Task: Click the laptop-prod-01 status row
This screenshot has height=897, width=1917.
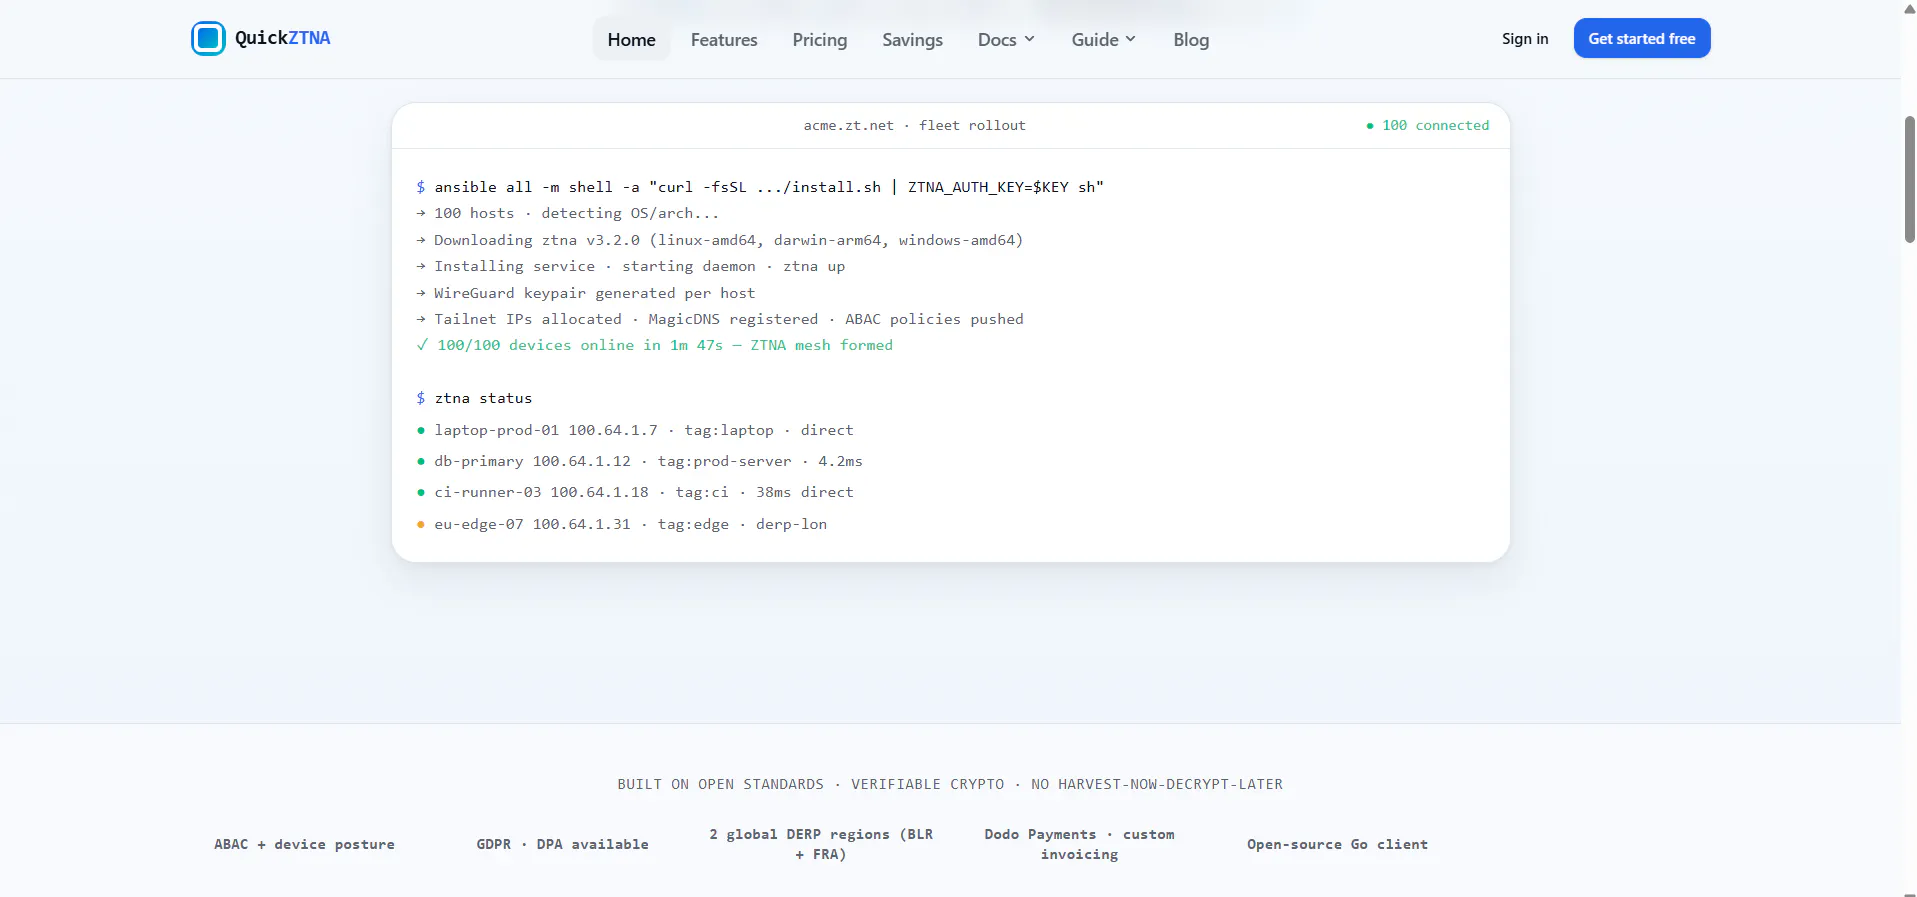Action: [x=635, y=430]
